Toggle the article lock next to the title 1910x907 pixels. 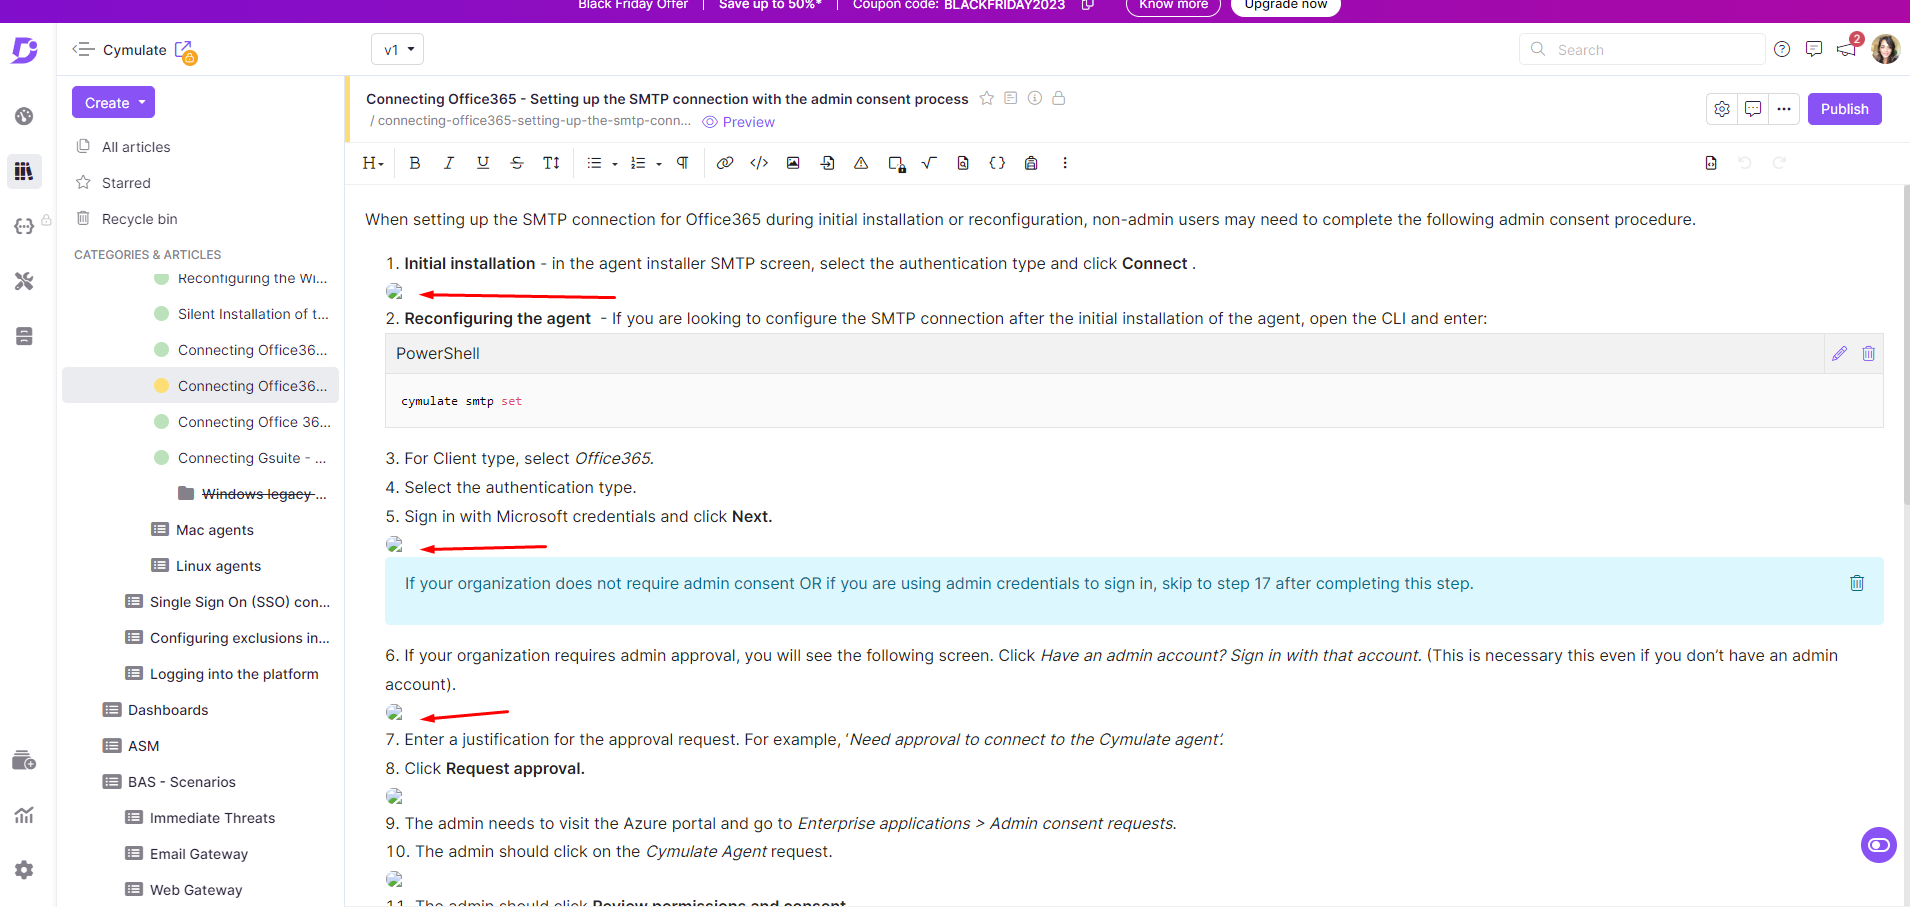[1059, 98]
